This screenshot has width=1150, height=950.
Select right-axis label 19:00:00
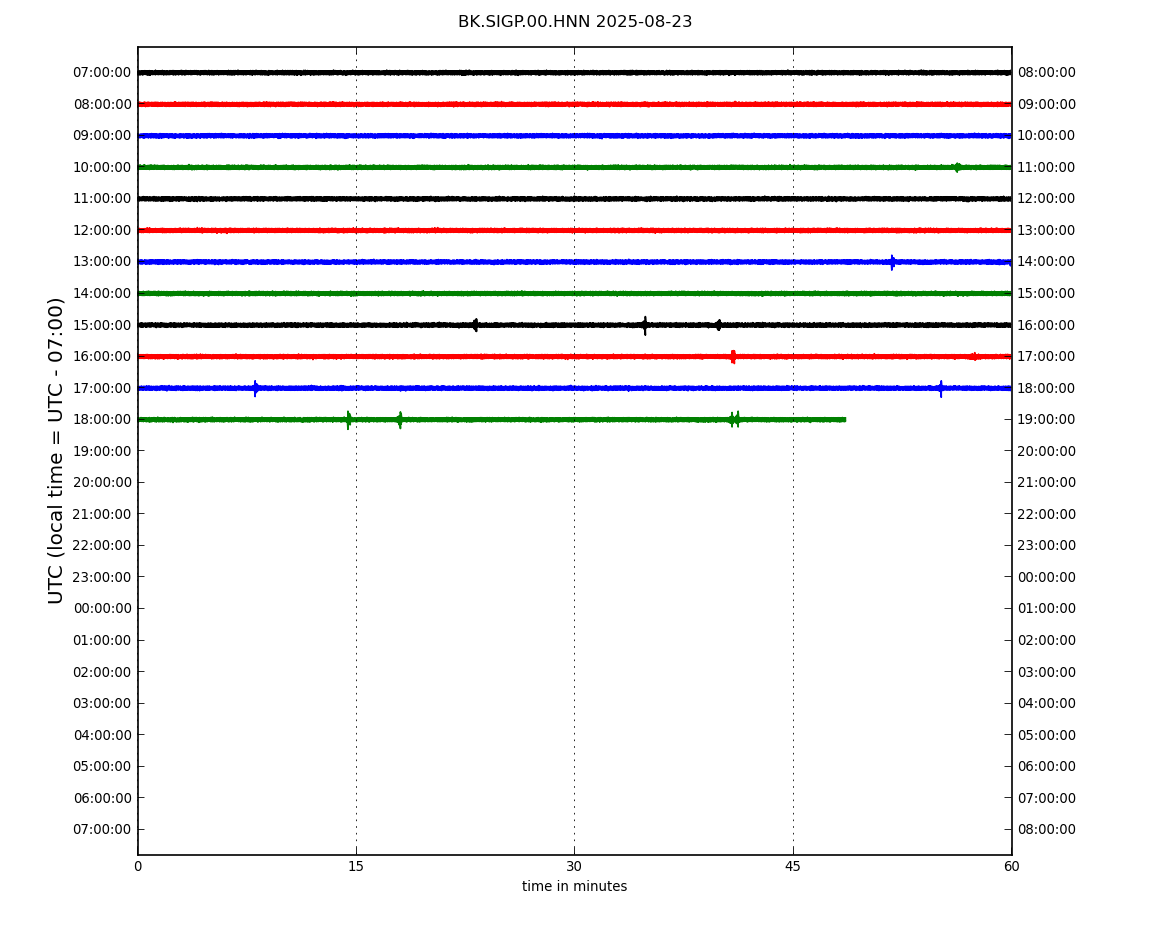(1047, 420)
